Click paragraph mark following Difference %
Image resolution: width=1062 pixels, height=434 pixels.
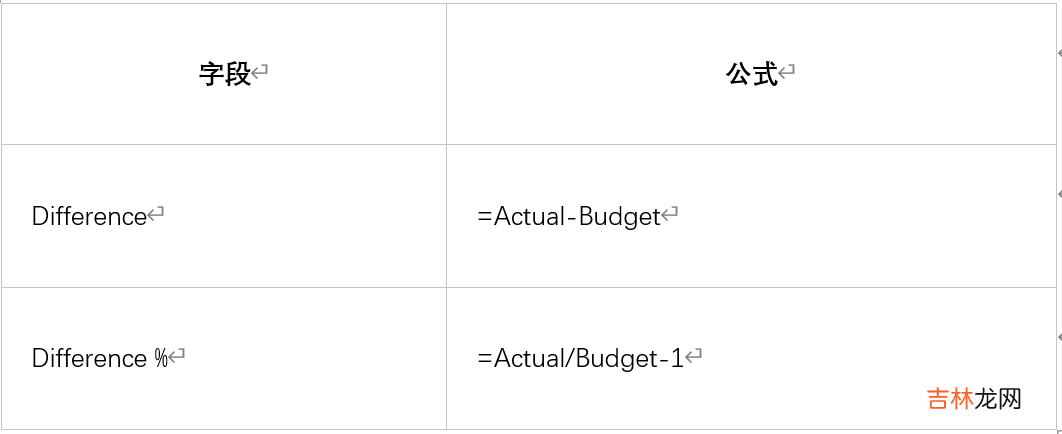pos(178,357)
